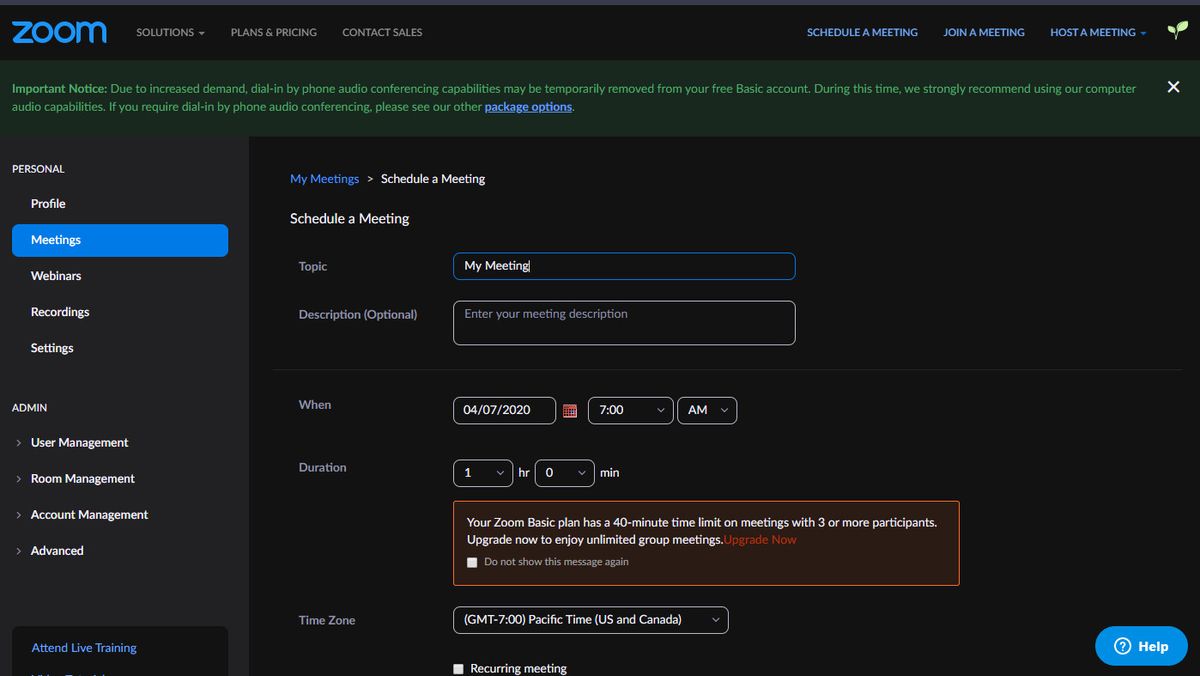Click the "Duration" label

[x=322, y=467]
